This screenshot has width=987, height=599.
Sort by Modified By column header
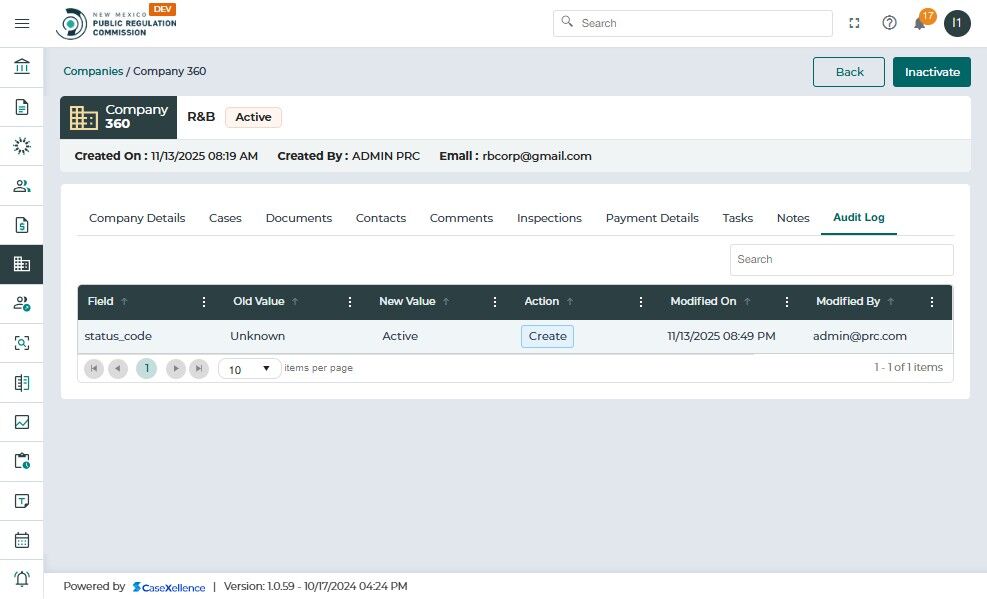click(x=848, y=301)
